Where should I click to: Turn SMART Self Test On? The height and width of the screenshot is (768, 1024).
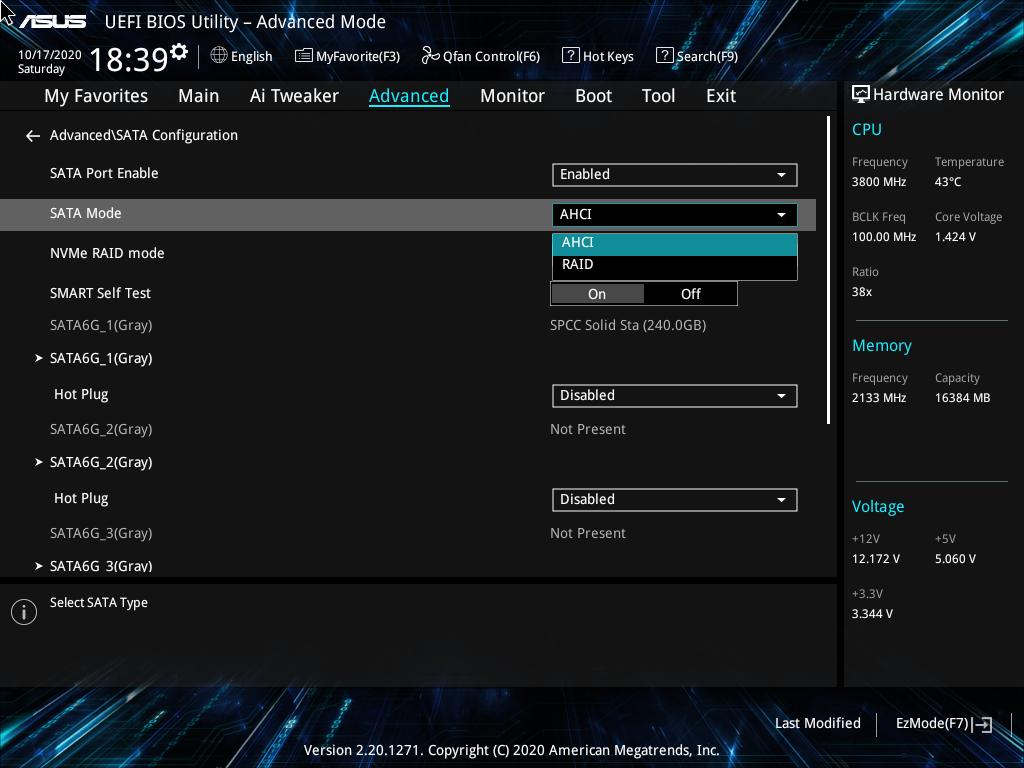597,294
